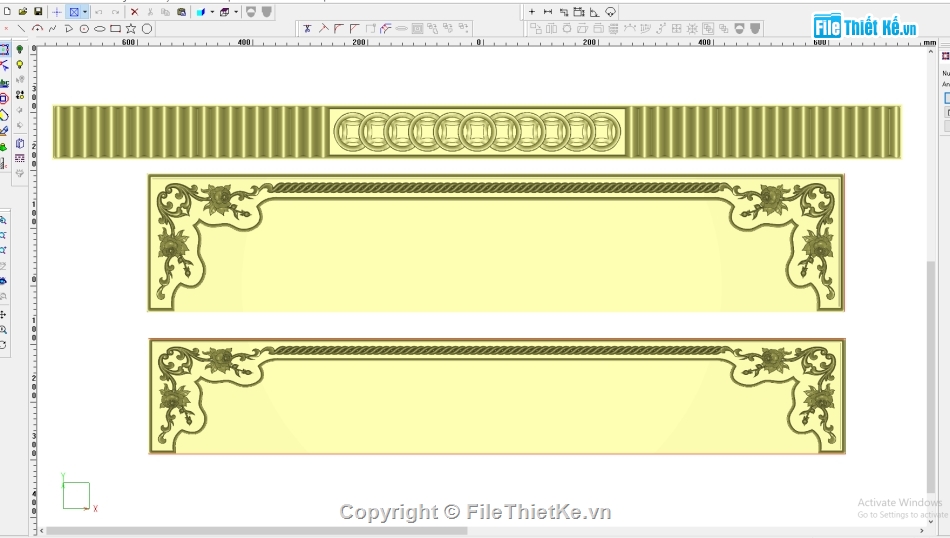The image size is (950, 538).
Task: Select the point tool with small red X
Action: click(6, 28)
